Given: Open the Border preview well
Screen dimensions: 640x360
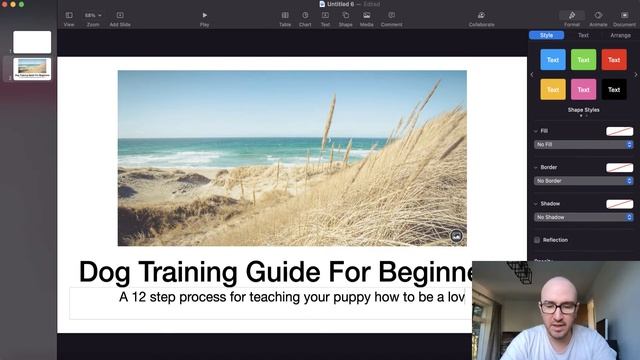Looking at the screenshot, I should [x=620, y=167].
